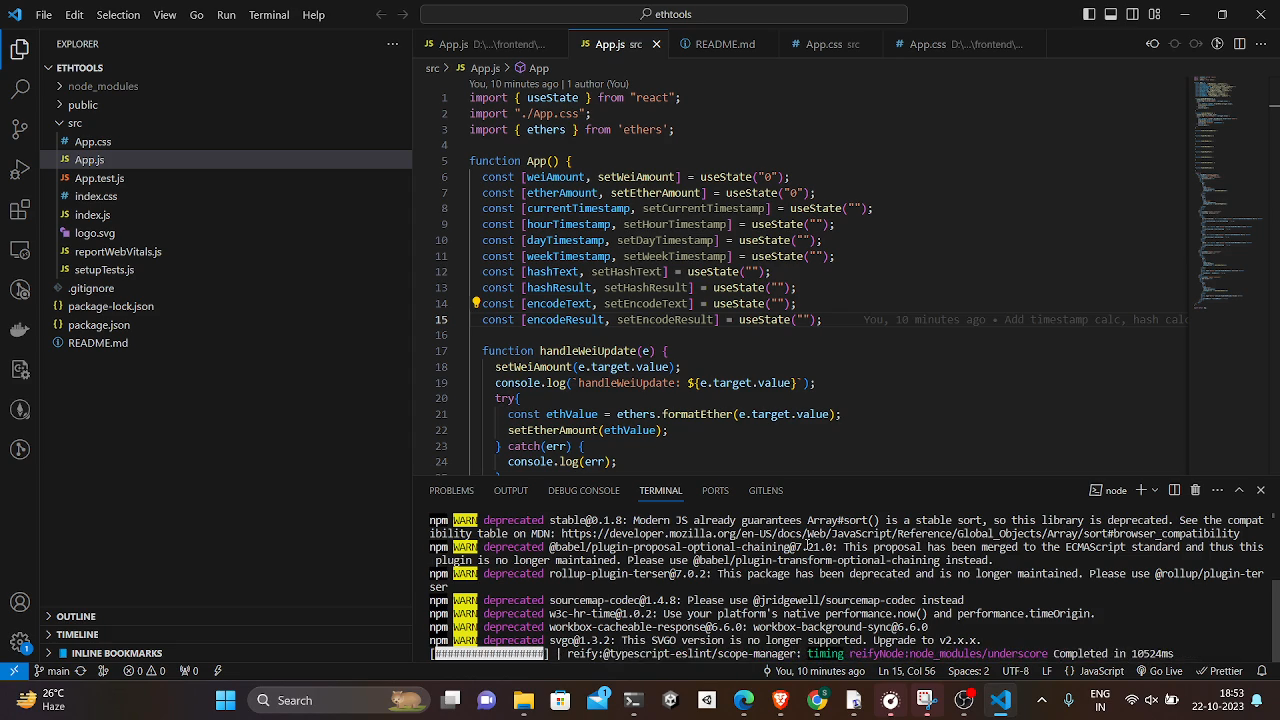Viewport: 1280px width, 720px height.
Task: Open the Docker view in activity bar
Action: [x=20, y=329]
